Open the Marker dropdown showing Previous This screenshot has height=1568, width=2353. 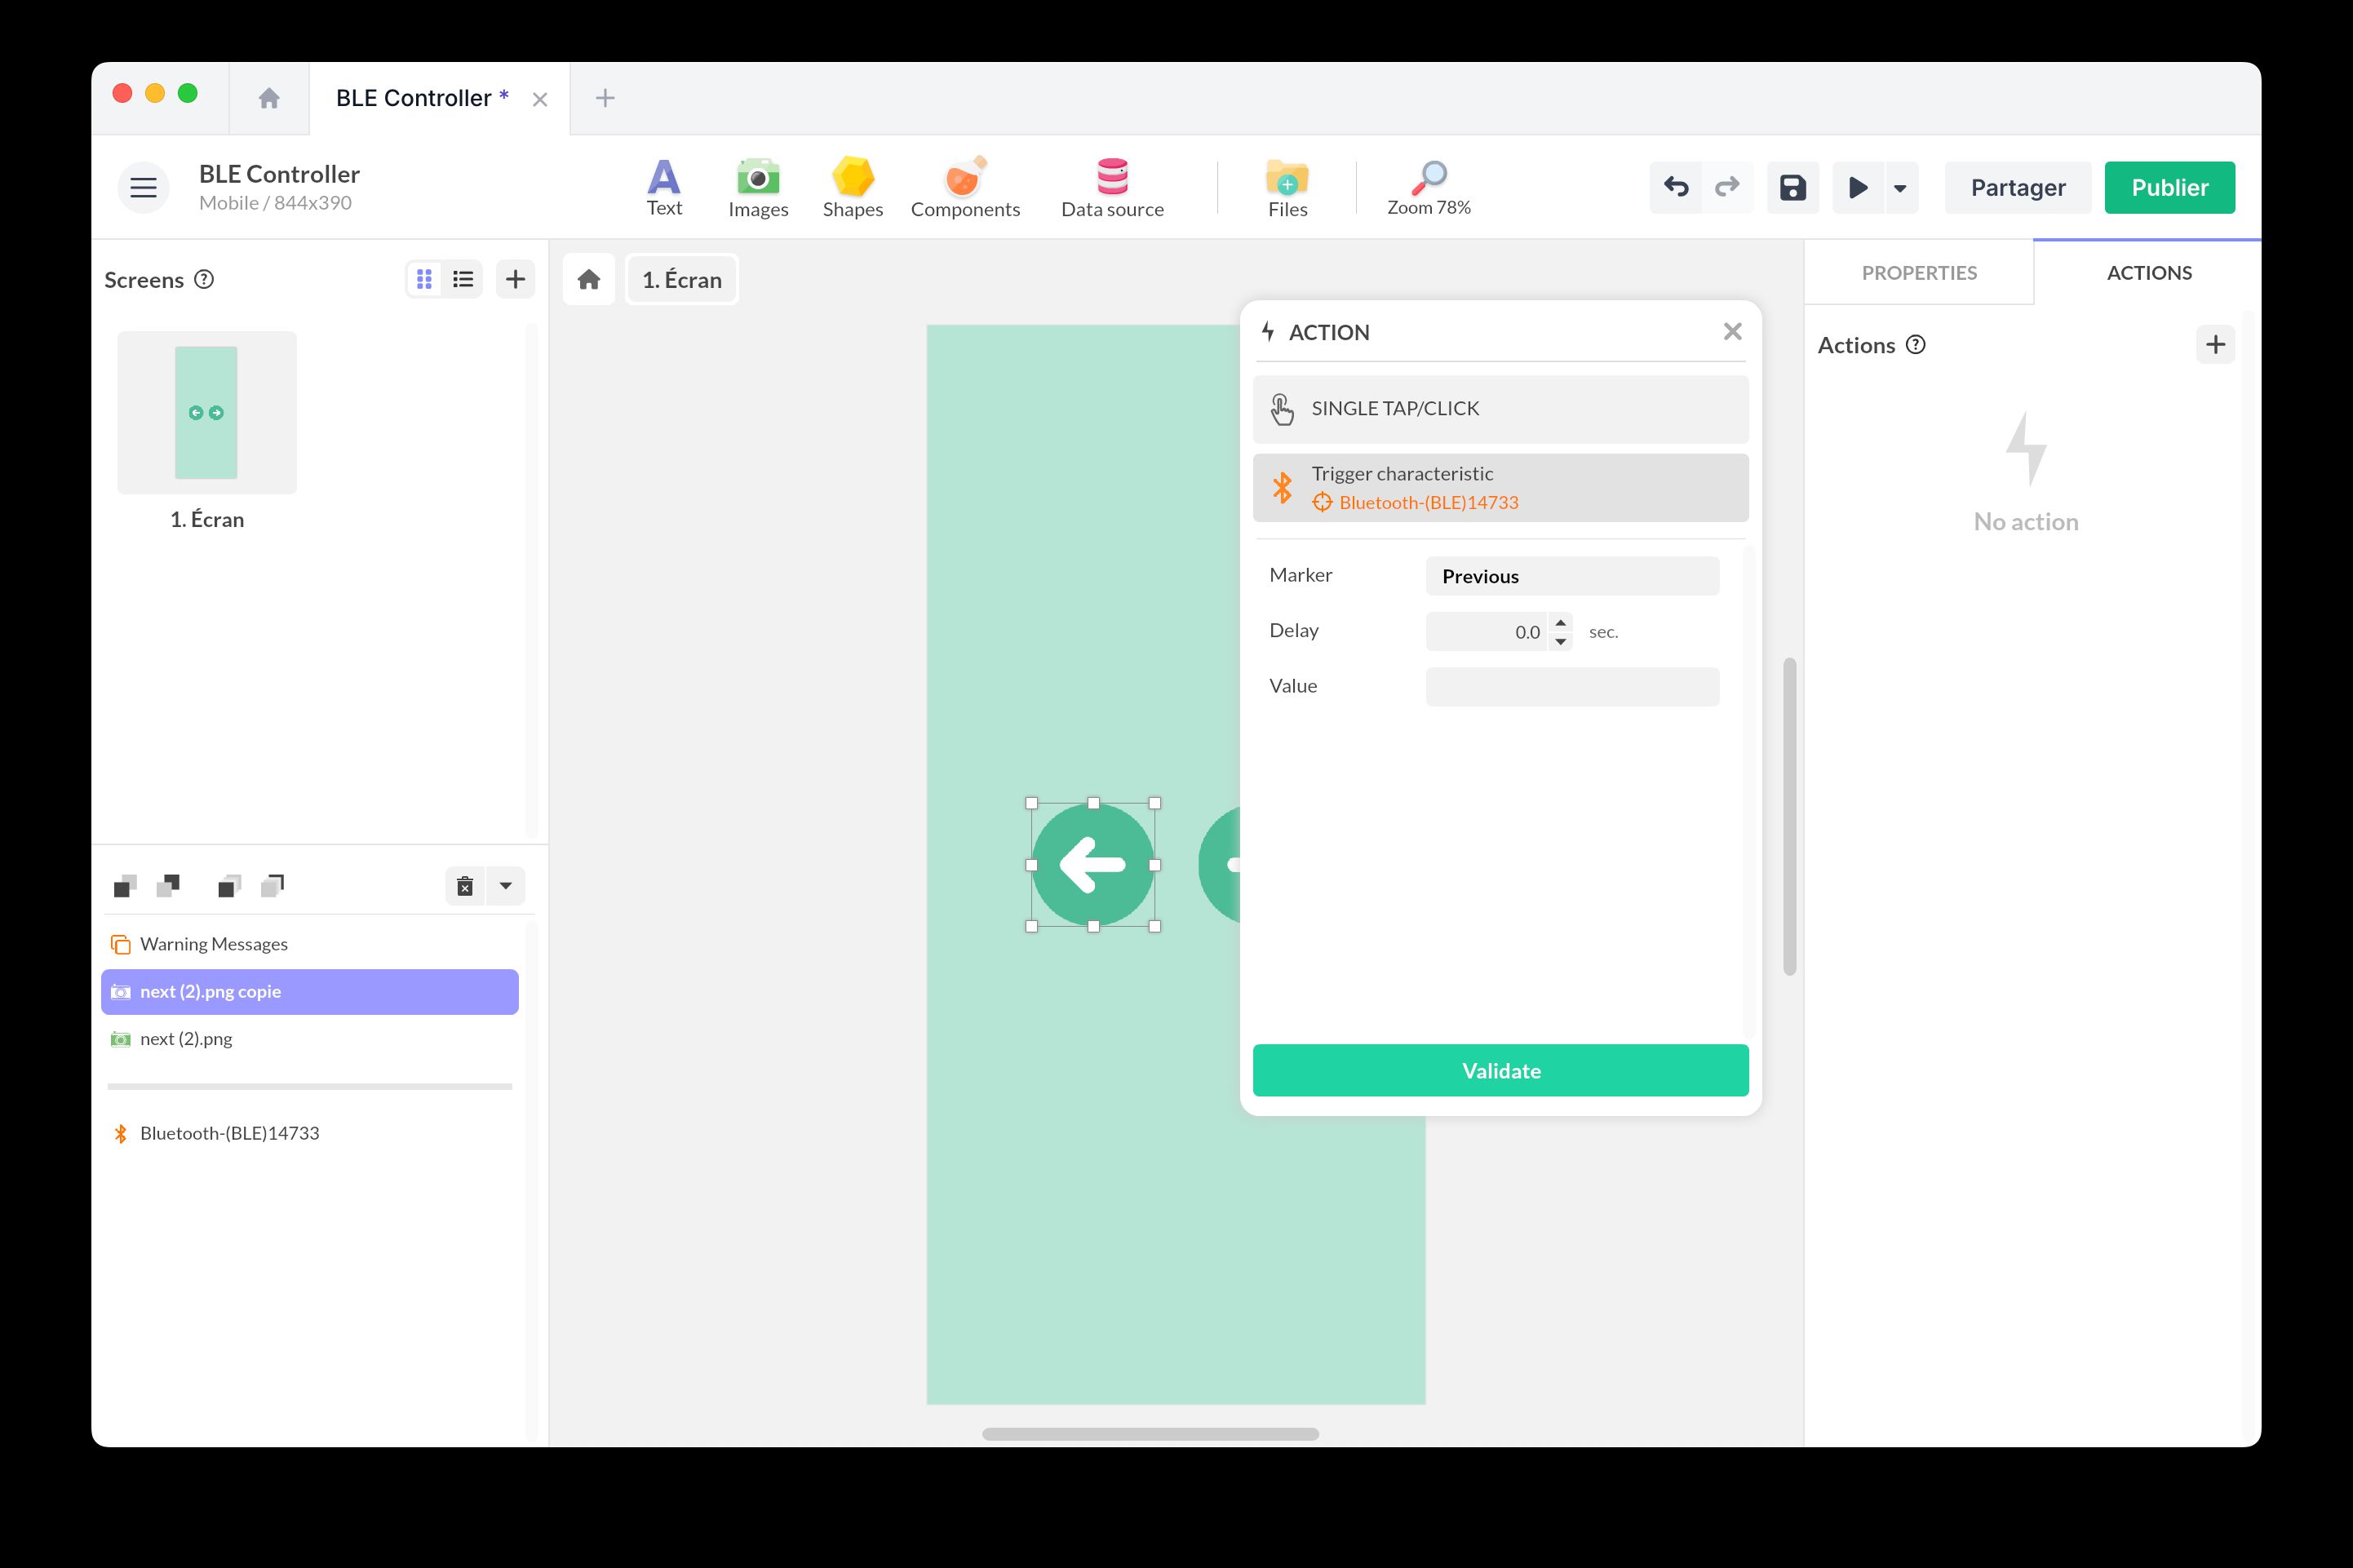click(x=1571, y=576)
